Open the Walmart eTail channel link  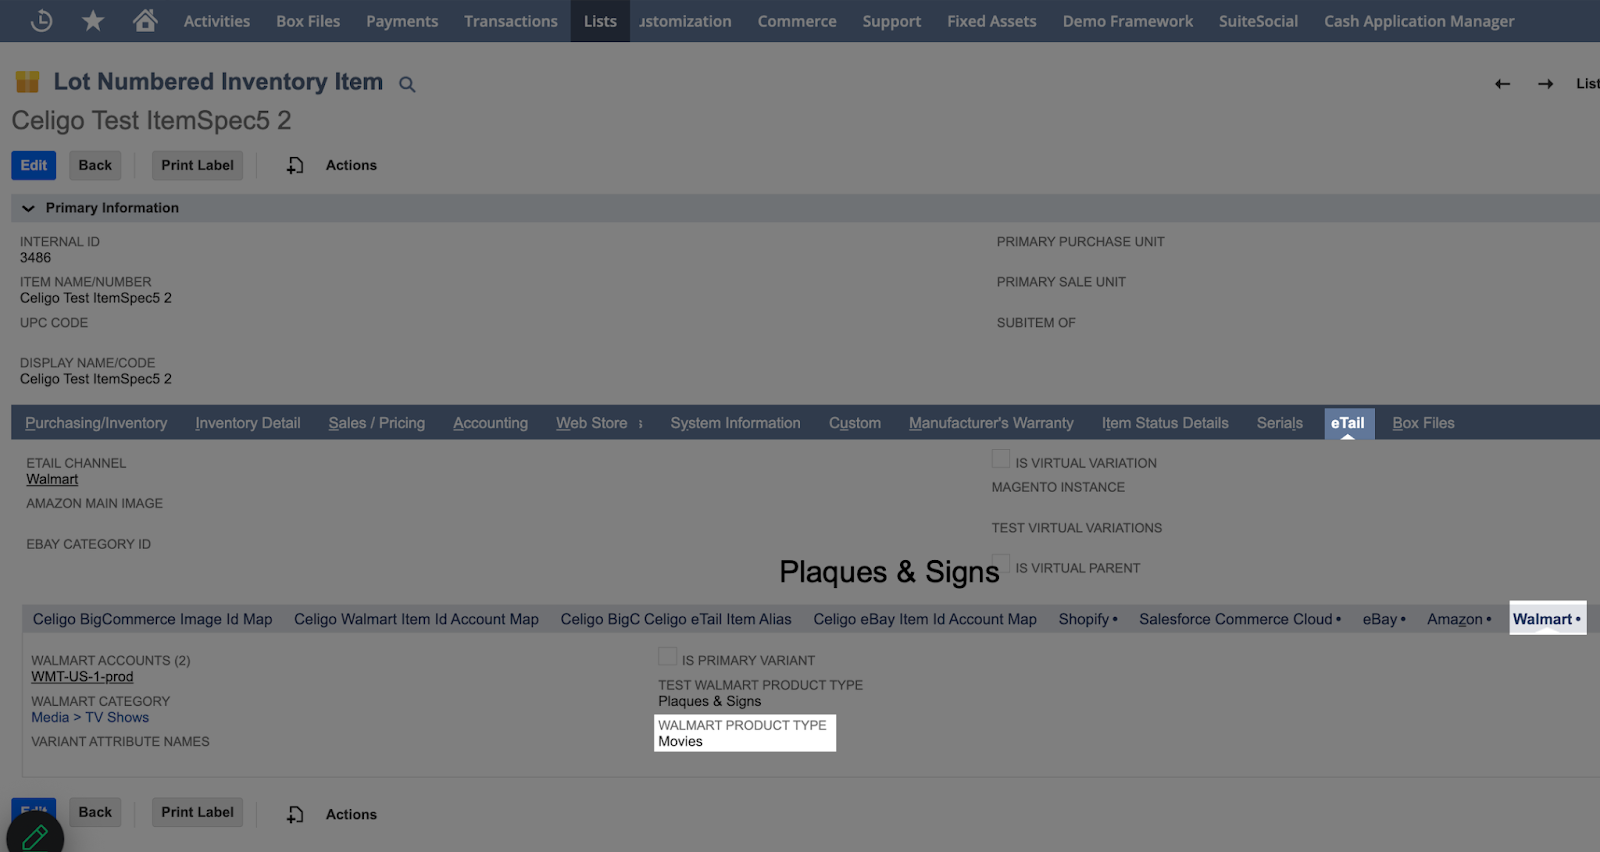(x=52, y=479)
